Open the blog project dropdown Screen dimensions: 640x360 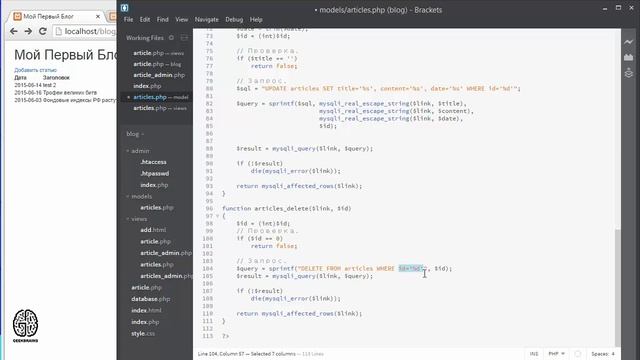pyautogui.click(x=135, y=134)
